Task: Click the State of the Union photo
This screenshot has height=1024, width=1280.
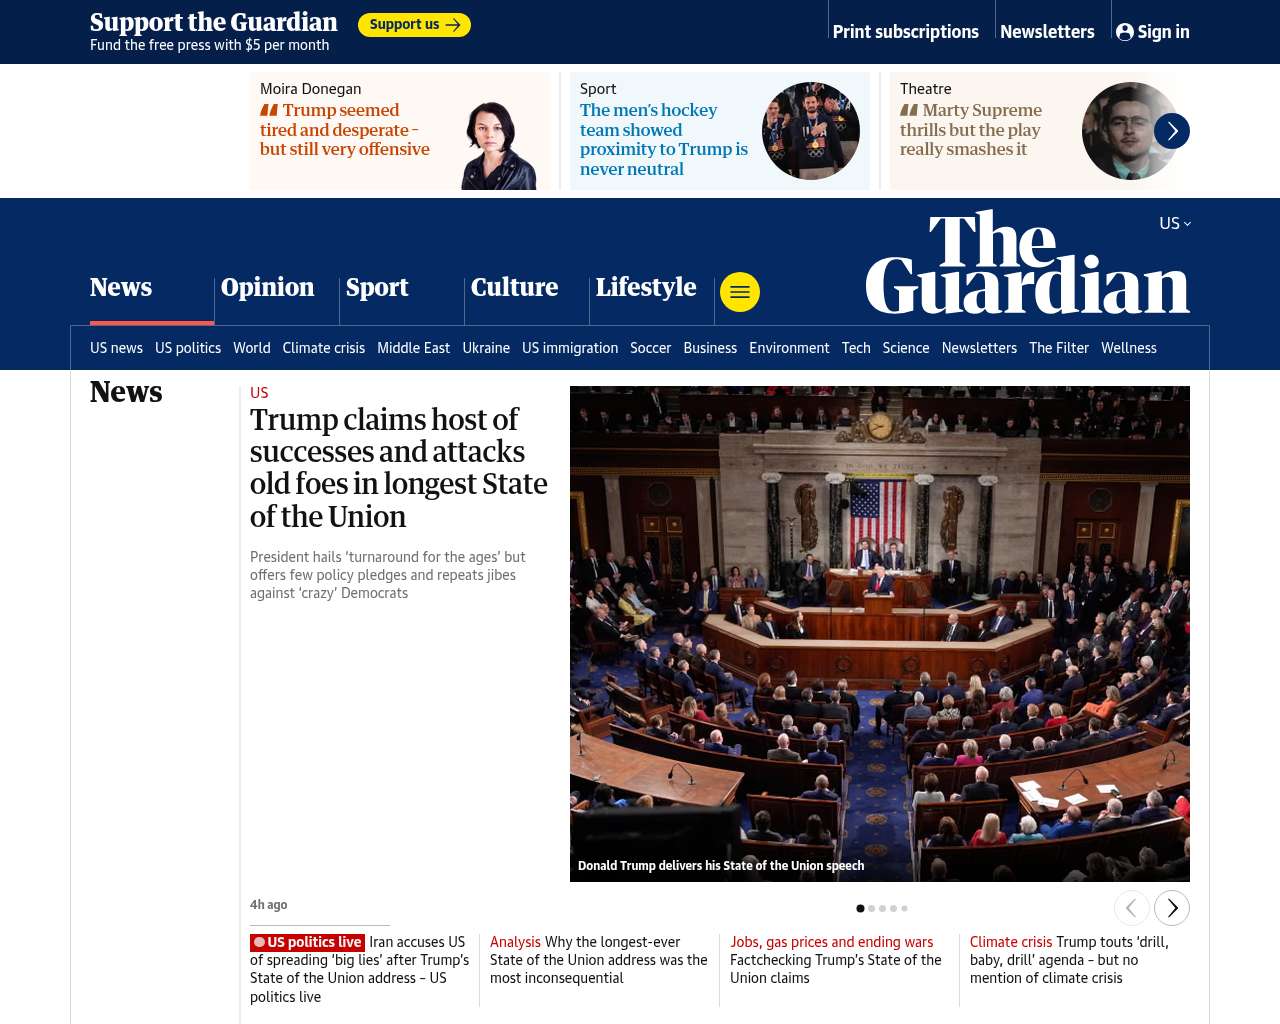Action: (880, 634)
